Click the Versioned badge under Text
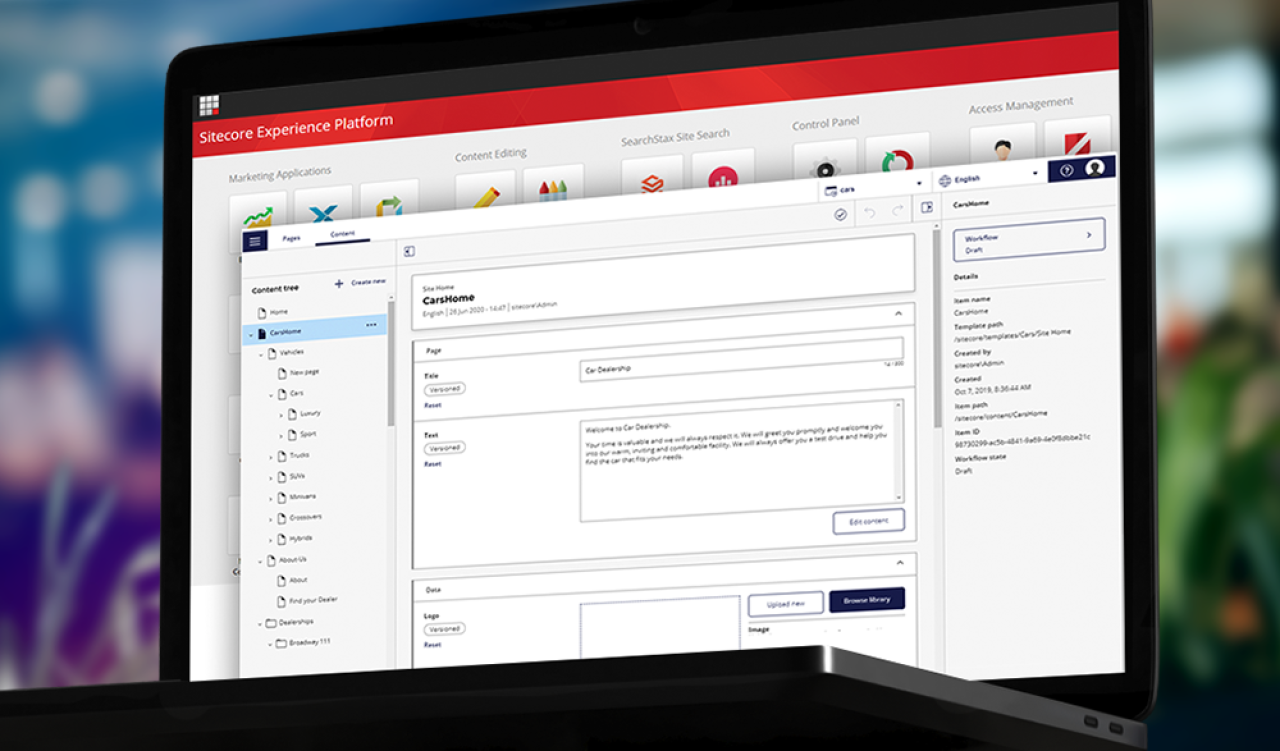Image resolution: width=1280 pixels, height=751 pixels. pyautogui.click(x=445, y=448)
